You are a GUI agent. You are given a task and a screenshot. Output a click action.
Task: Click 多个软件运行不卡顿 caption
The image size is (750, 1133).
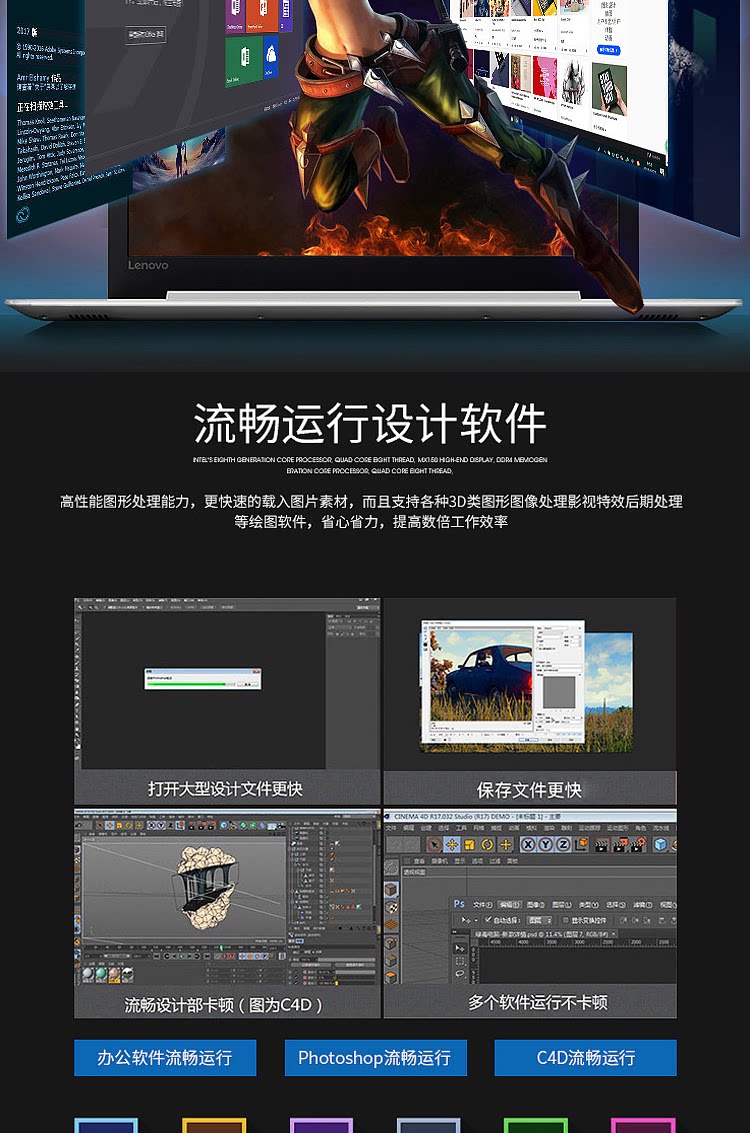tap(538, 1002)
